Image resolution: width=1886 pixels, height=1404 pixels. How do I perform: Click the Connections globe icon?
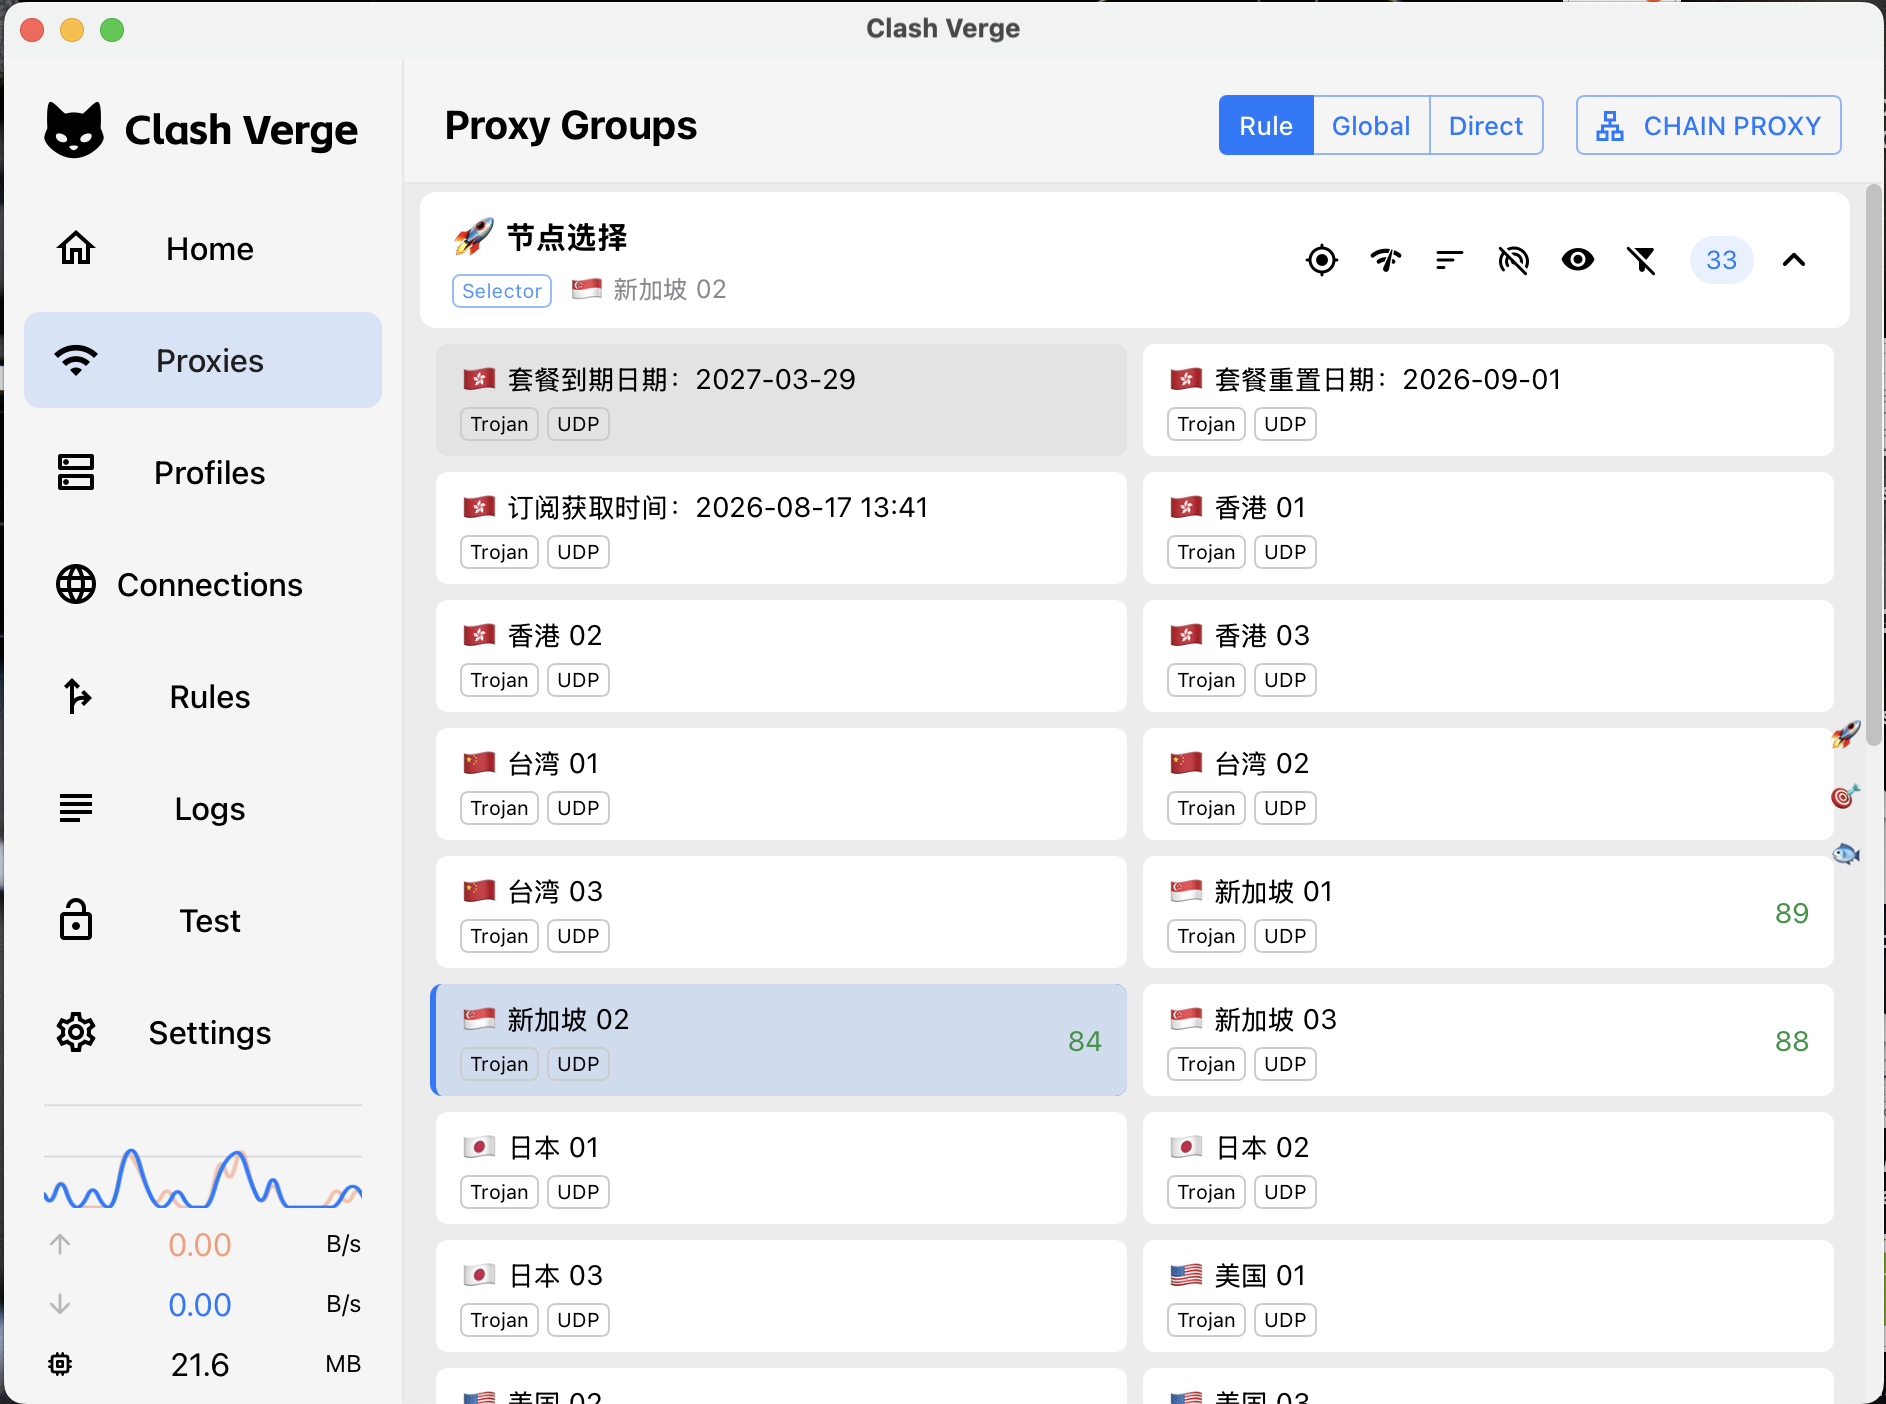[76, 584]
